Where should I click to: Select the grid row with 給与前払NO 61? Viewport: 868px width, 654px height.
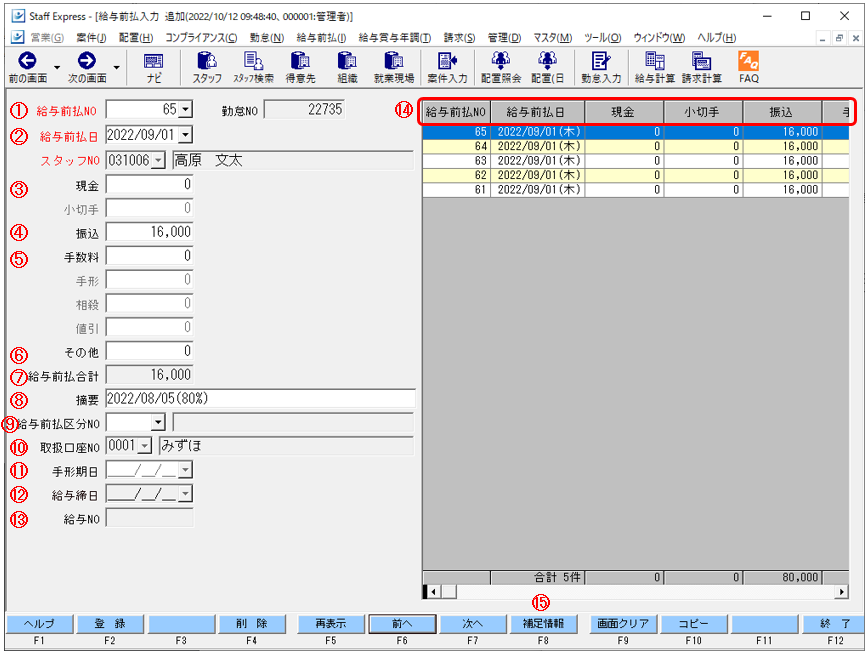click(636, 189)
